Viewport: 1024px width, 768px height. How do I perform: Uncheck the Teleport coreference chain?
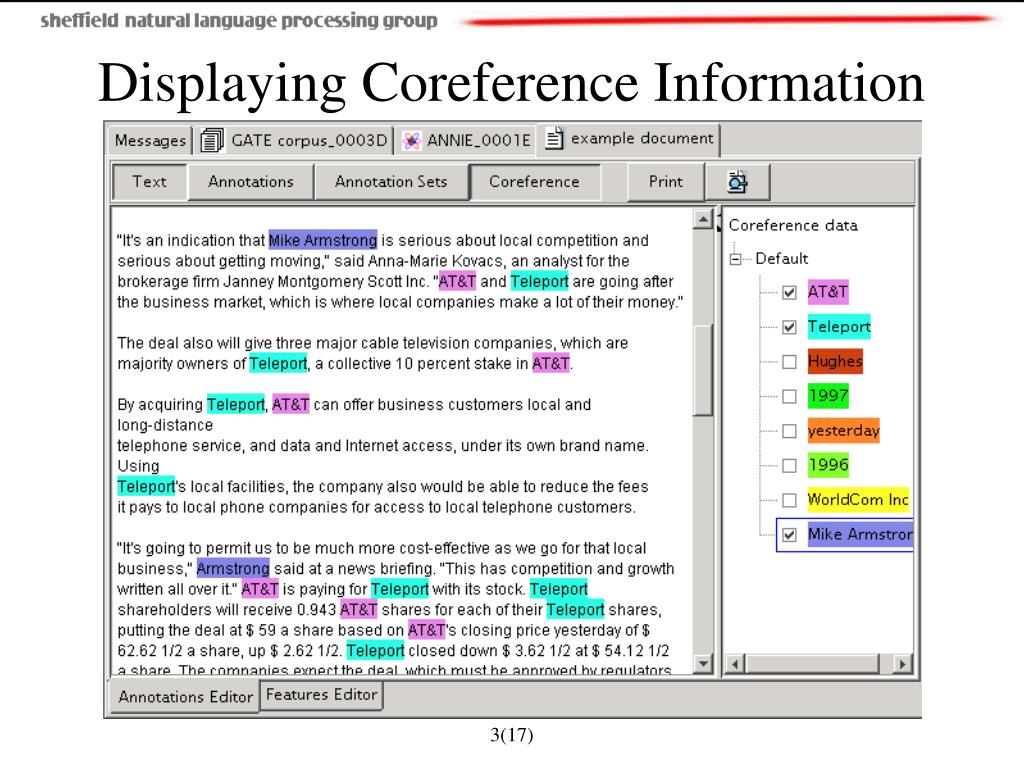coord(790,327)
